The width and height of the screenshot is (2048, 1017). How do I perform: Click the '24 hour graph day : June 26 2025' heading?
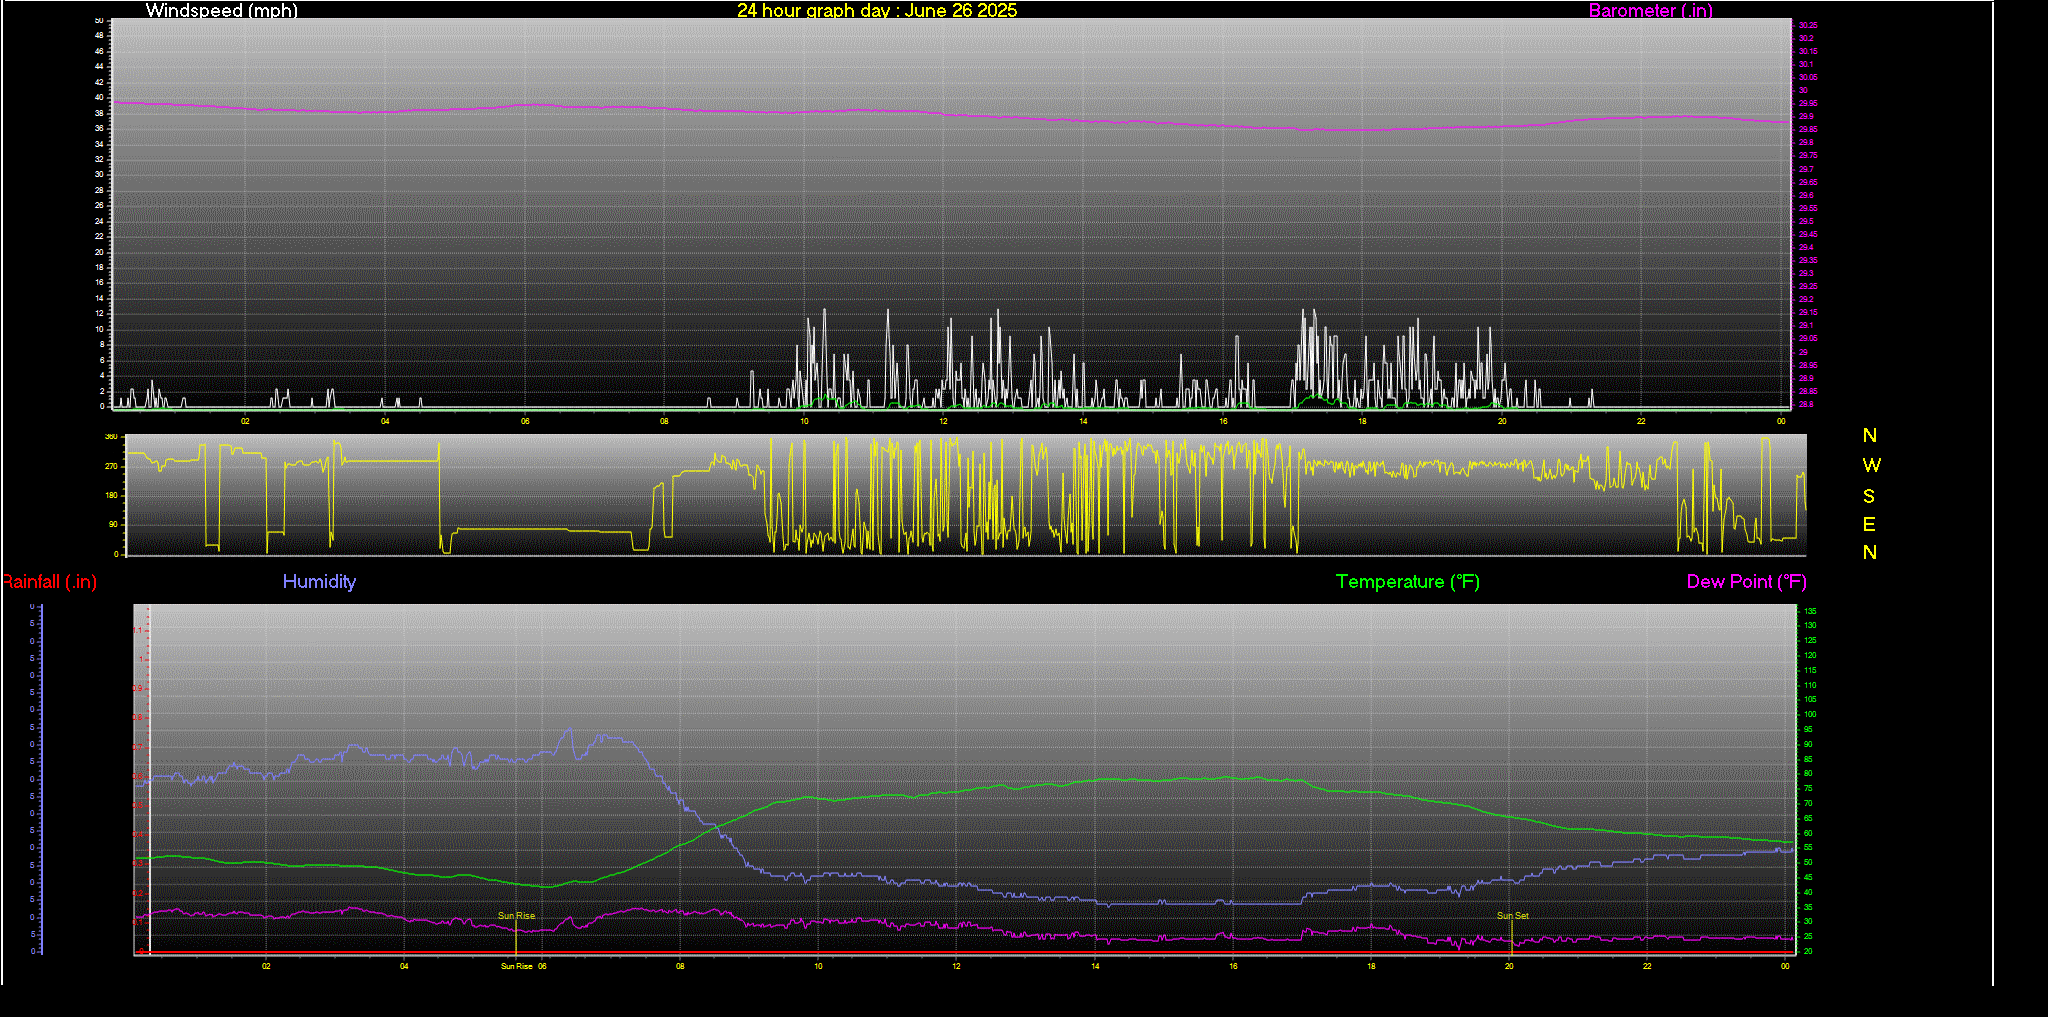pos(877,10)
